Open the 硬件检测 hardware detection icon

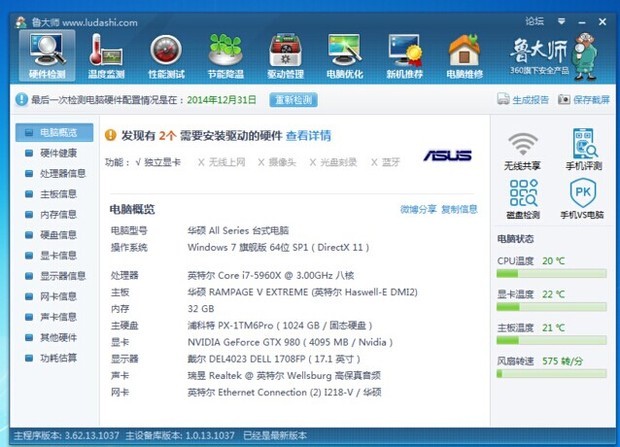tap(47, 55)
